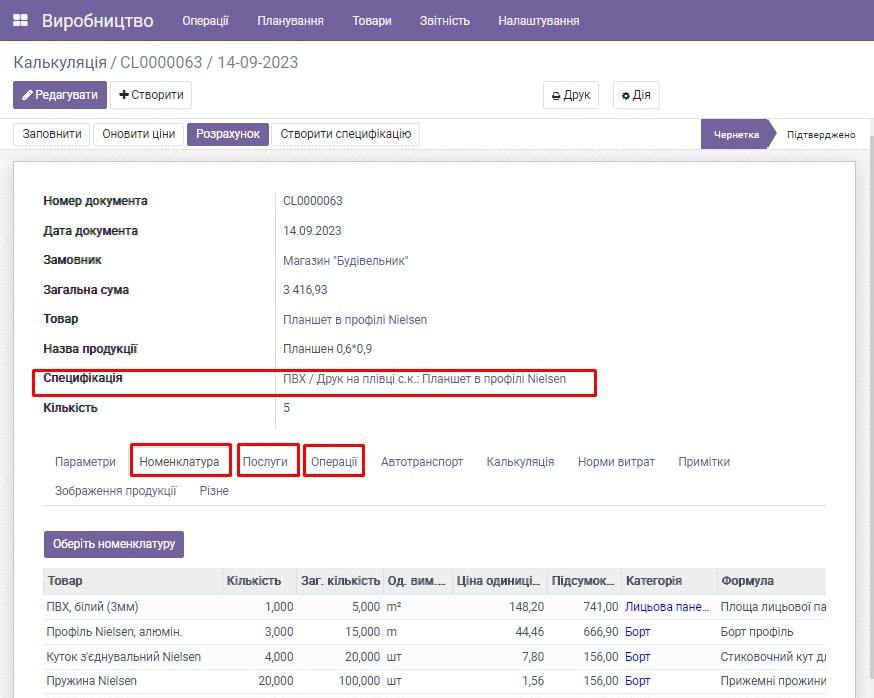Open the Операції top menu
874x698 pixels.
(205, 21)
